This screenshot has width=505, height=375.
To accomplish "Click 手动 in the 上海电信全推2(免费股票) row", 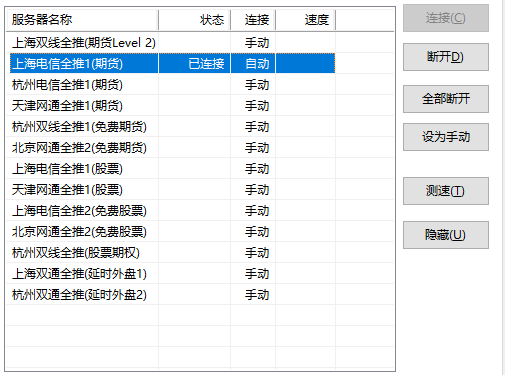I will (x=257, y=211).
